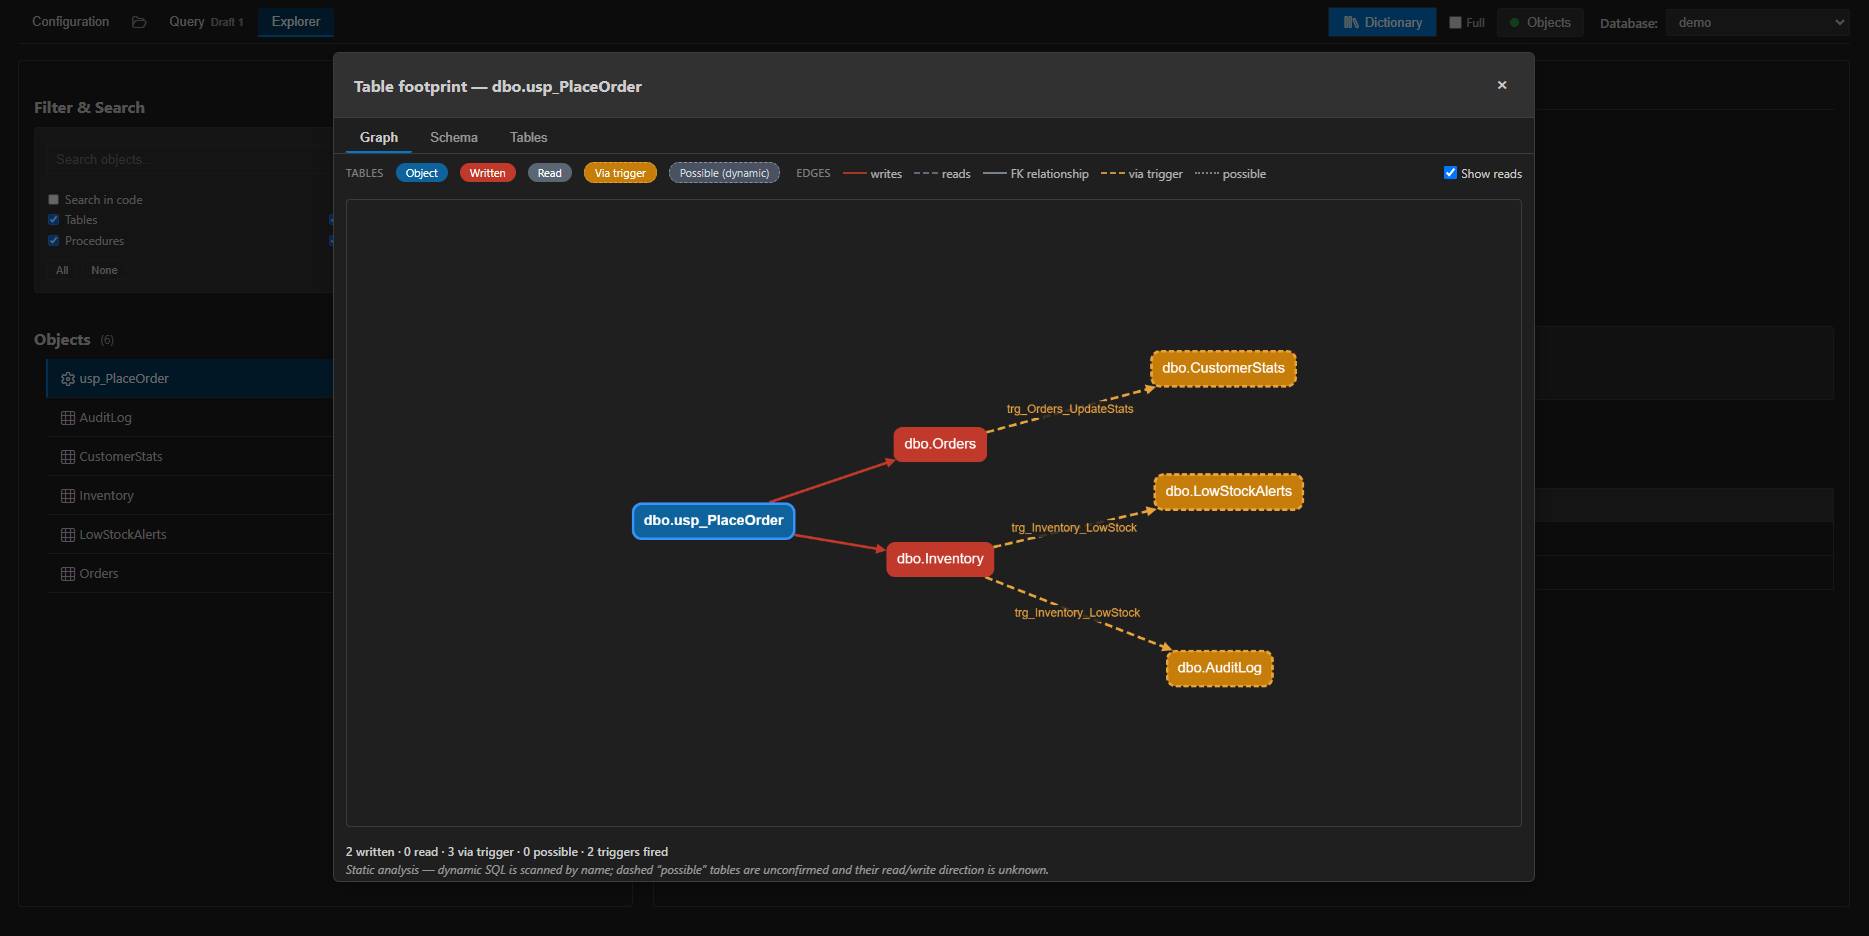The height and width of the screenshot is (936, 1869).
Task: Click the table icon beside Inventory
Action: (68, 496)
